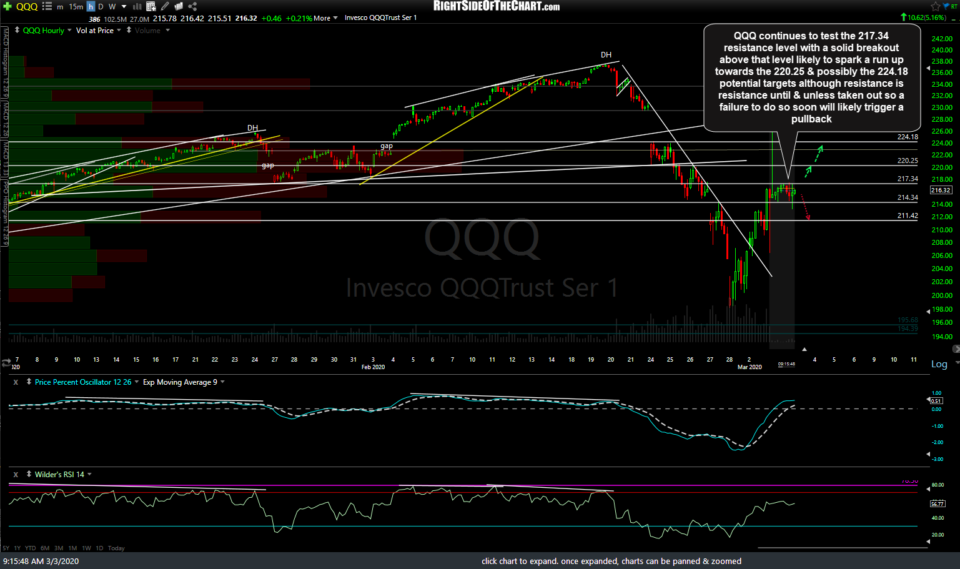Select the pencil drawing tools icon

click(165, 7)
